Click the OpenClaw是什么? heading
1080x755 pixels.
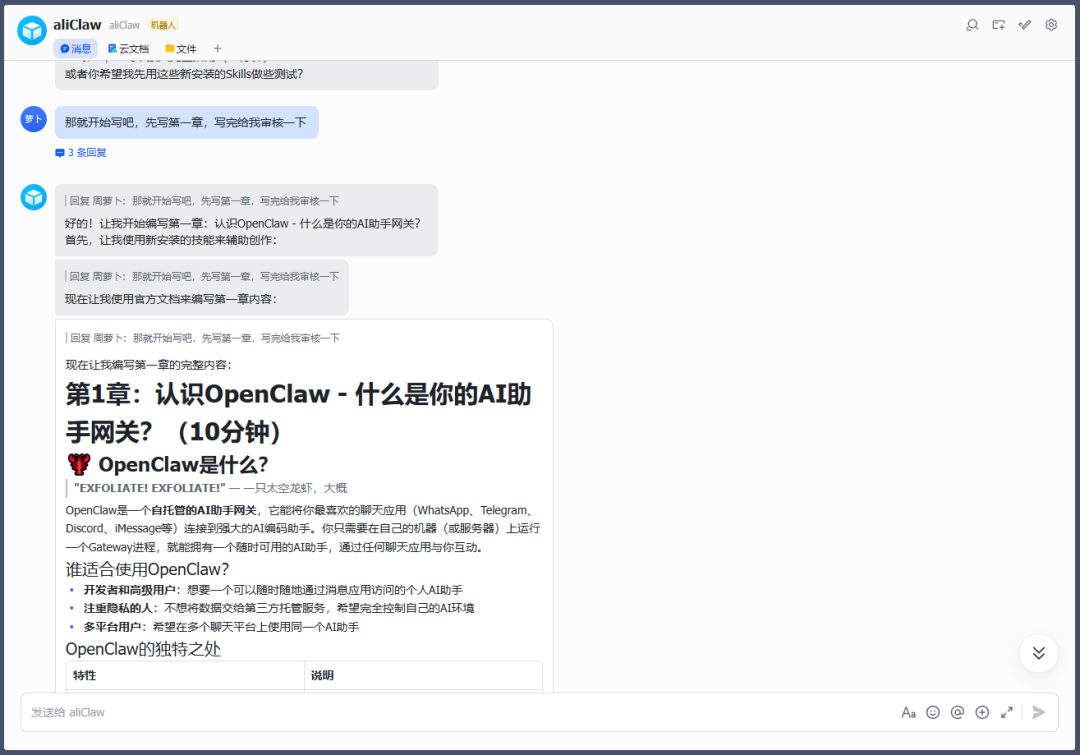[183, 464]
